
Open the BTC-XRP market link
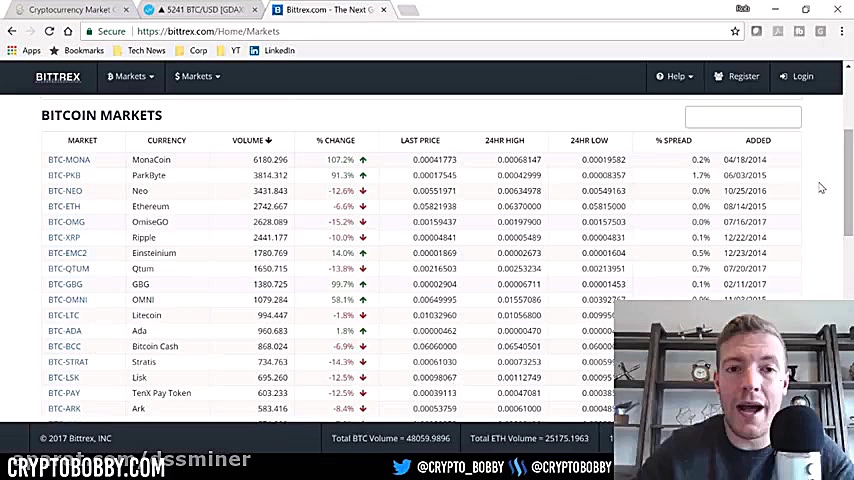(x=64, y=238)
